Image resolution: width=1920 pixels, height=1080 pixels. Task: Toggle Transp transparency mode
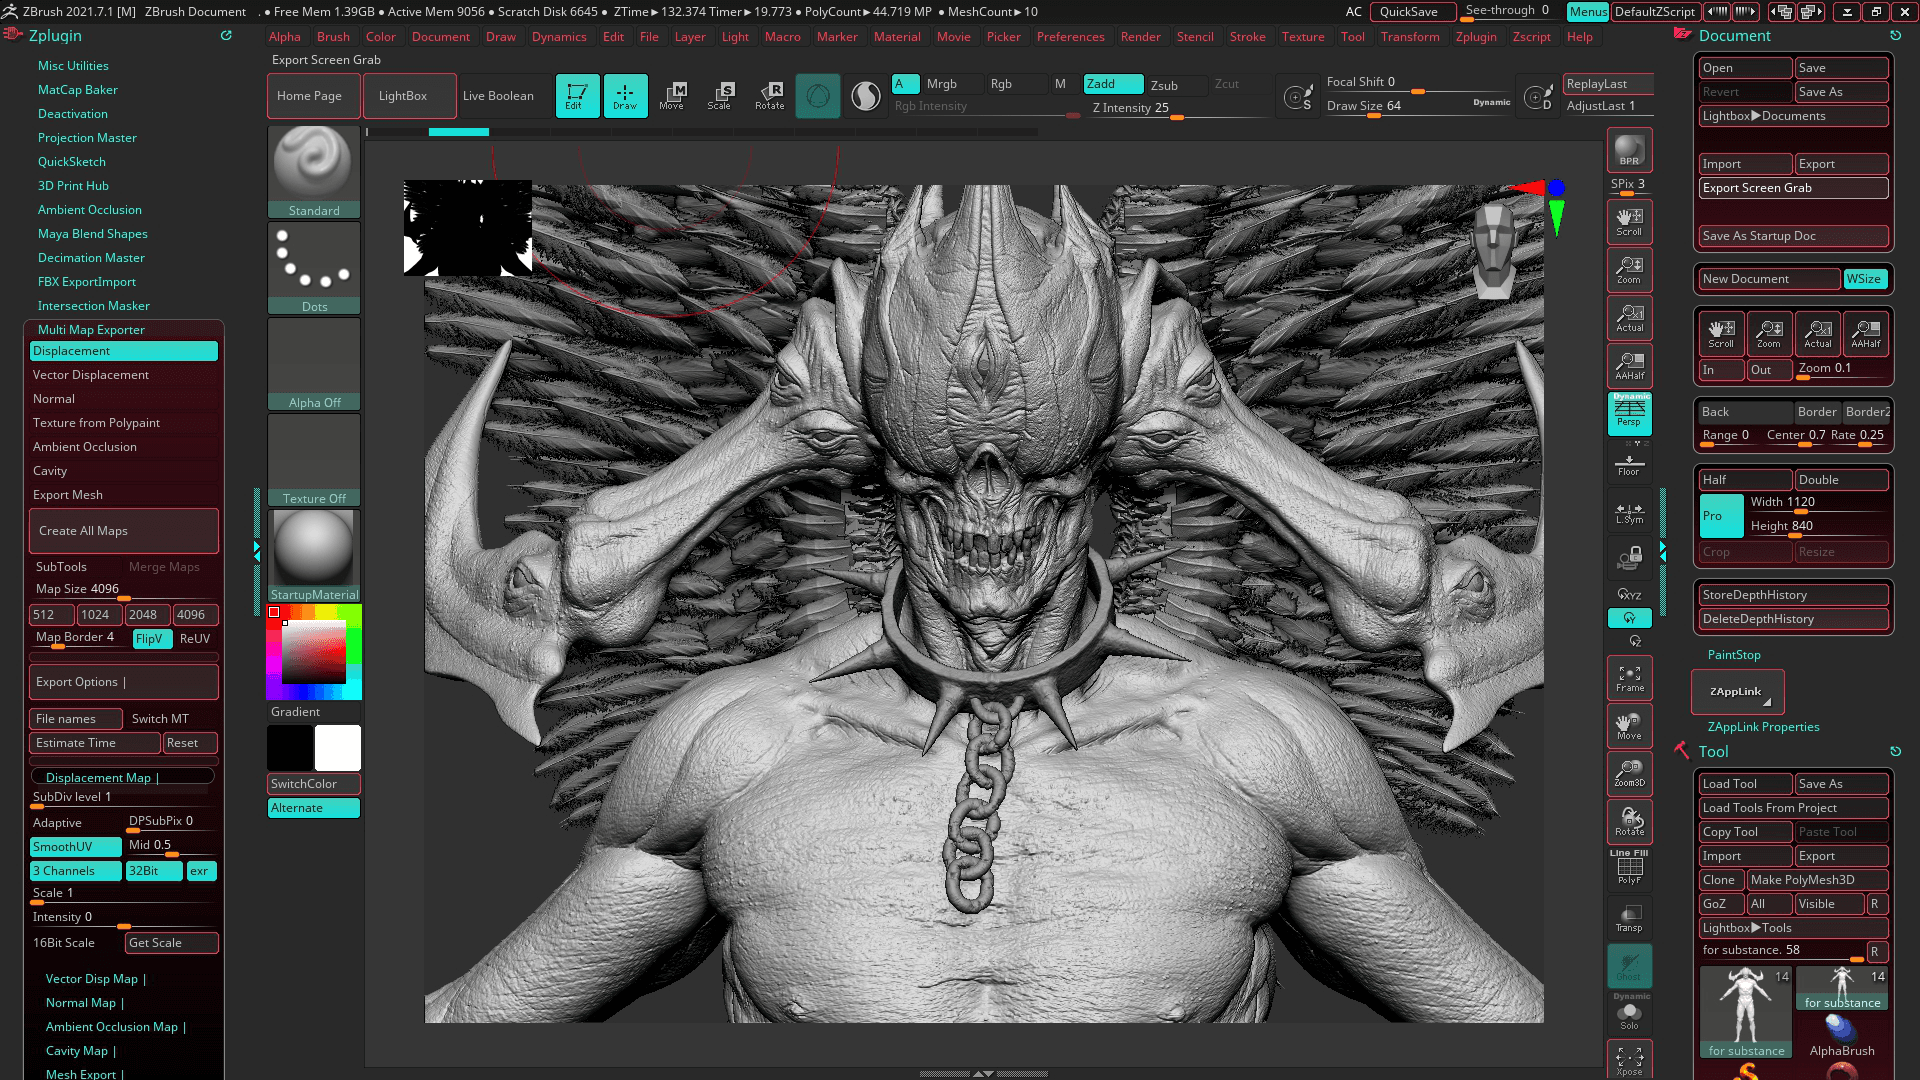pos(1629,918)
